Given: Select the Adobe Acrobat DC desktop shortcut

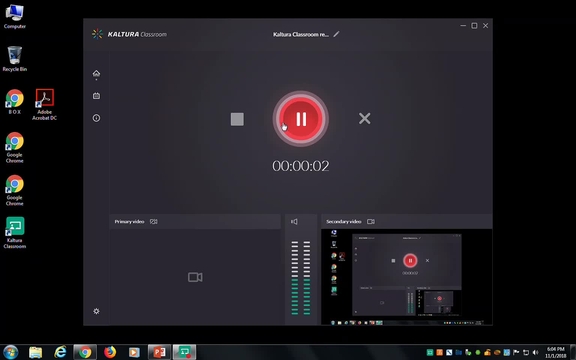Looking at the screenshot, I should click(x=44, y=105).
